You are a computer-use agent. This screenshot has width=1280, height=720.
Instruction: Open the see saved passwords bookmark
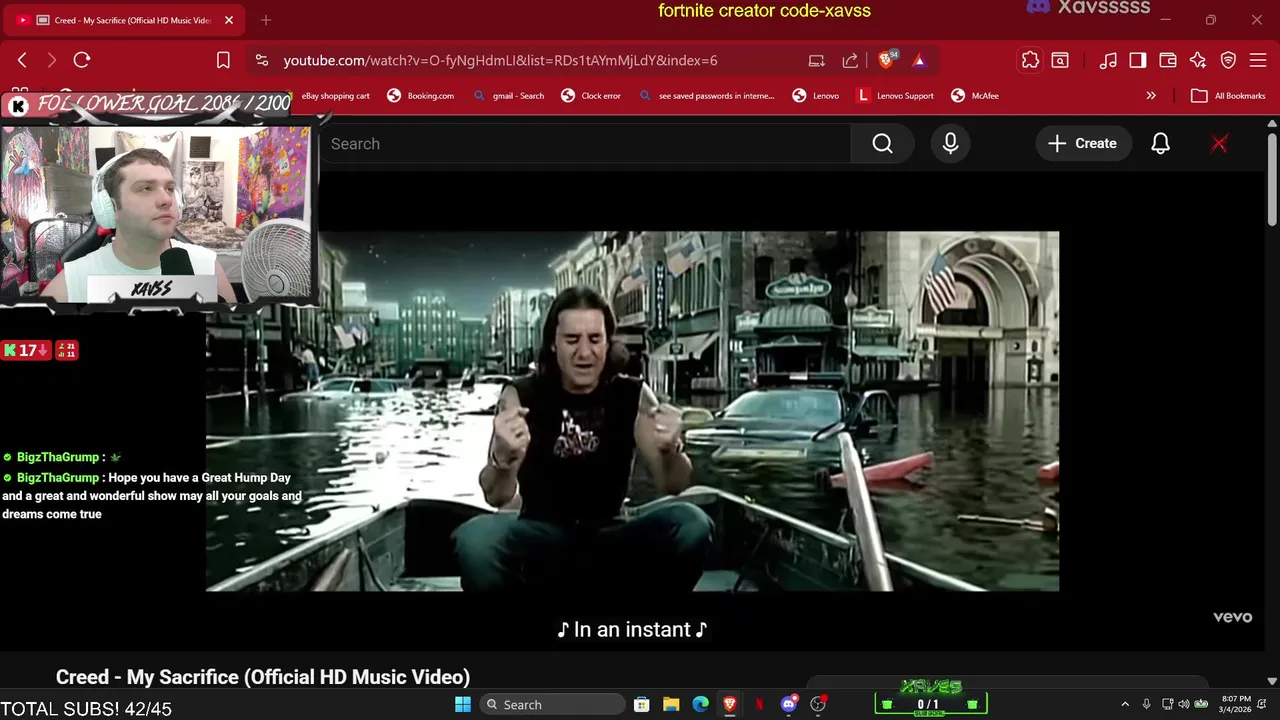[x=706, y=96]
